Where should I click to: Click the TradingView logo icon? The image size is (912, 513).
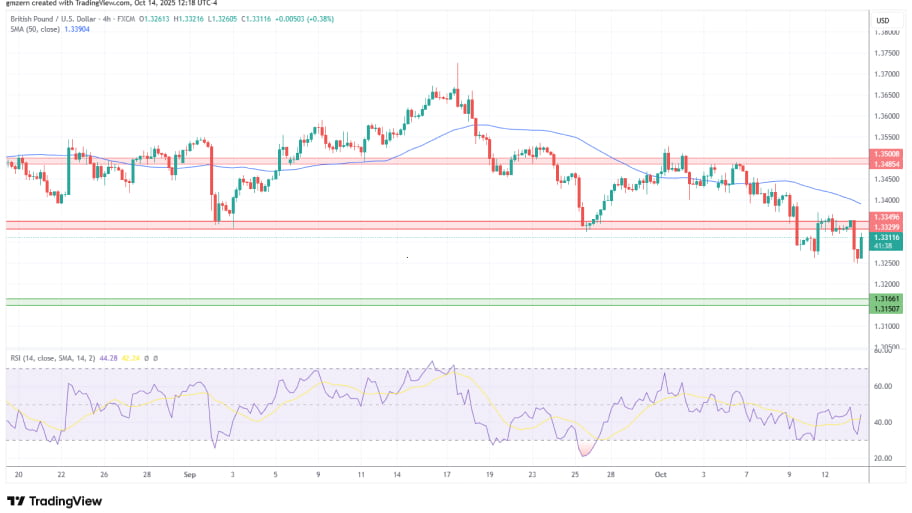(15, 501)
